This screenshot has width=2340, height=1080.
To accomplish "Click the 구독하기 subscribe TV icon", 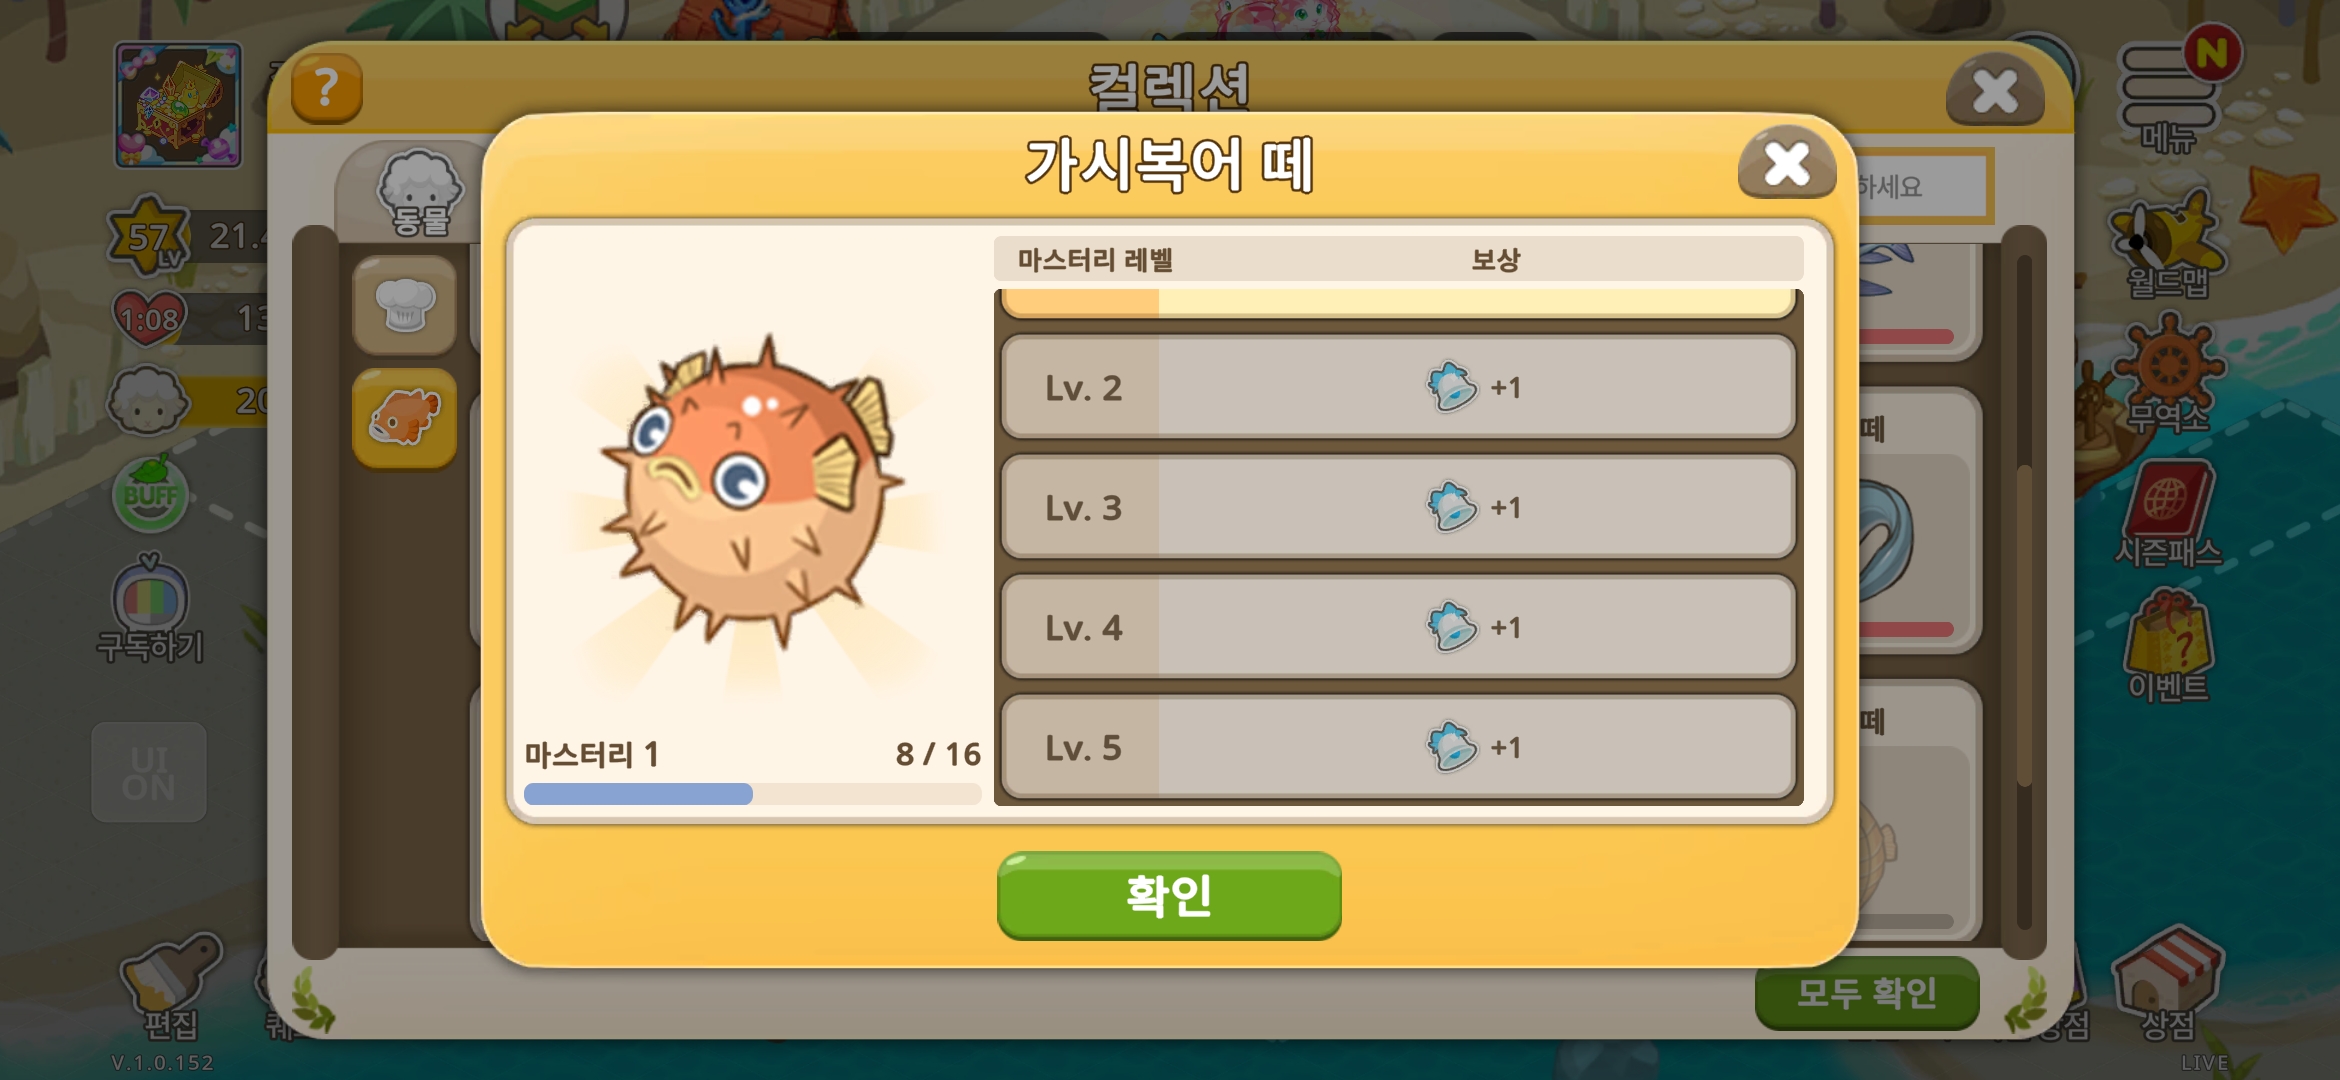I will point(150,608).
